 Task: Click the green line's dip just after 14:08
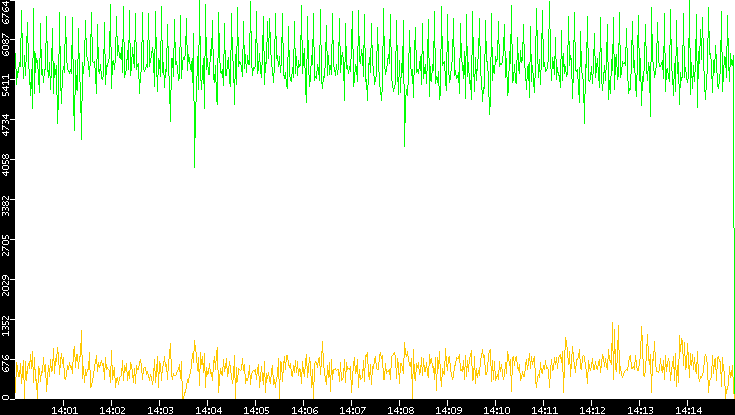[x=405, y=146]
